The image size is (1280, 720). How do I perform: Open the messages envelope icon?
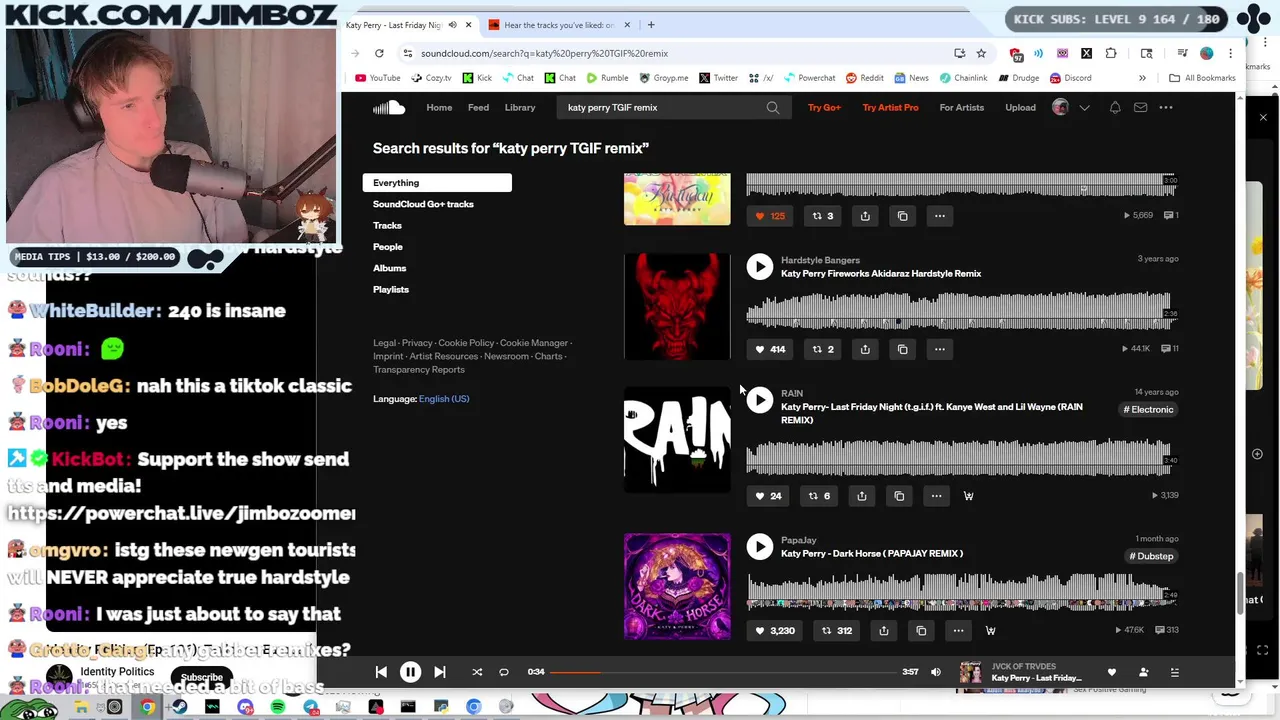pyautogui.click(x=1140, y=107)
